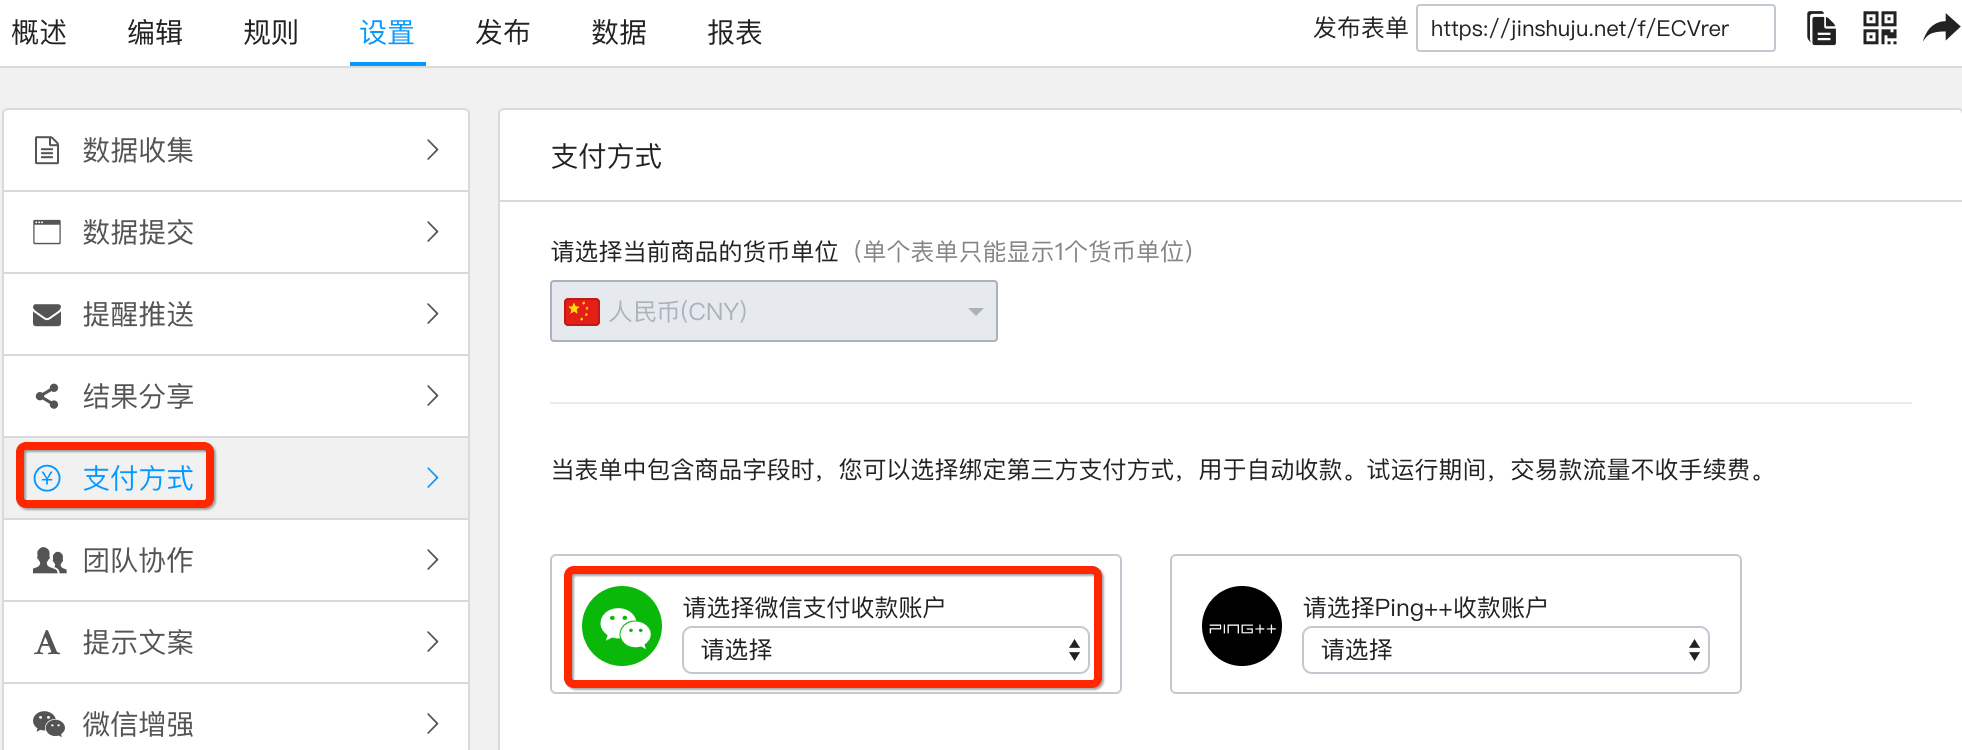Viewport: 1962px width, 750px height.
Task: Open the 人民币(CNY) currency dropdown
Action: tap(773, 311)
